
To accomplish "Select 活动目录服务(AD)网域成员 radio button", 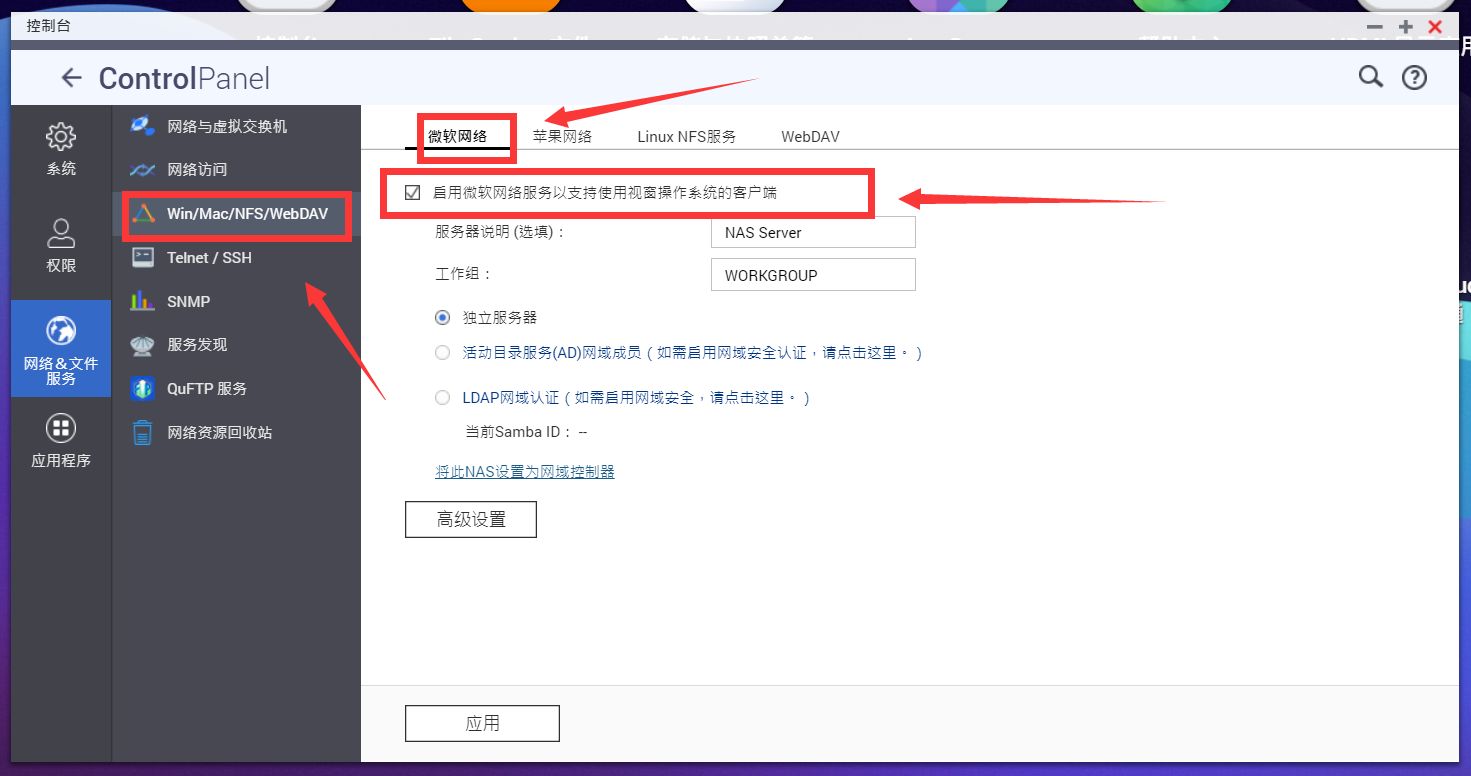I will pos(443,353).
